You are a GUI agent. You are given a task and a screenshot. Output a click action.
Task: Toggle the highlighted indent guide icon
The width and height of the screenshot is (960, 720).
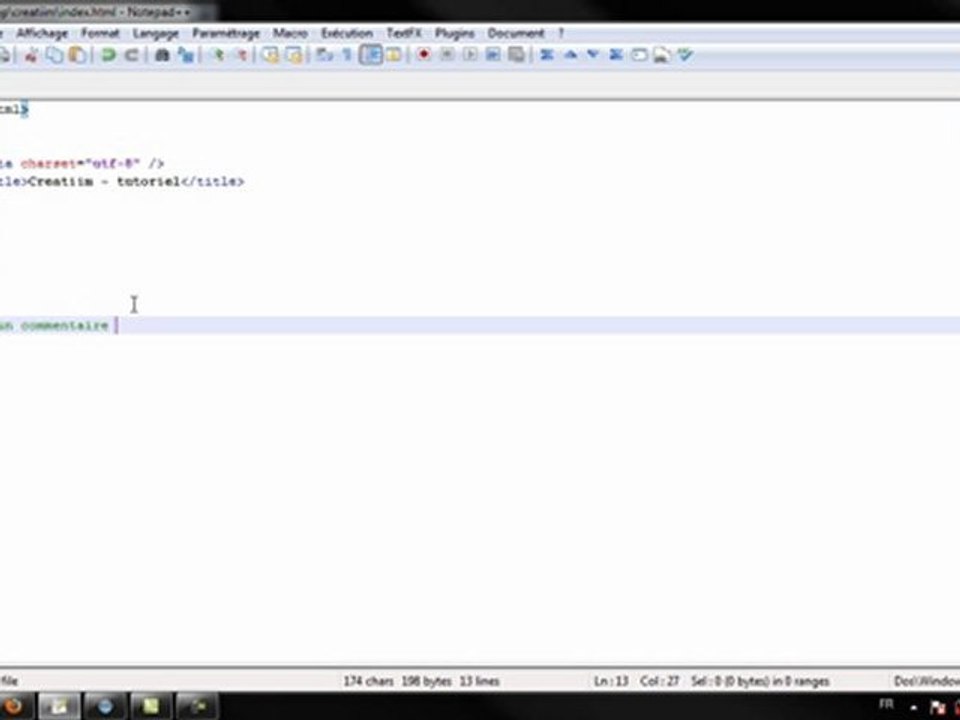[371, 56]
